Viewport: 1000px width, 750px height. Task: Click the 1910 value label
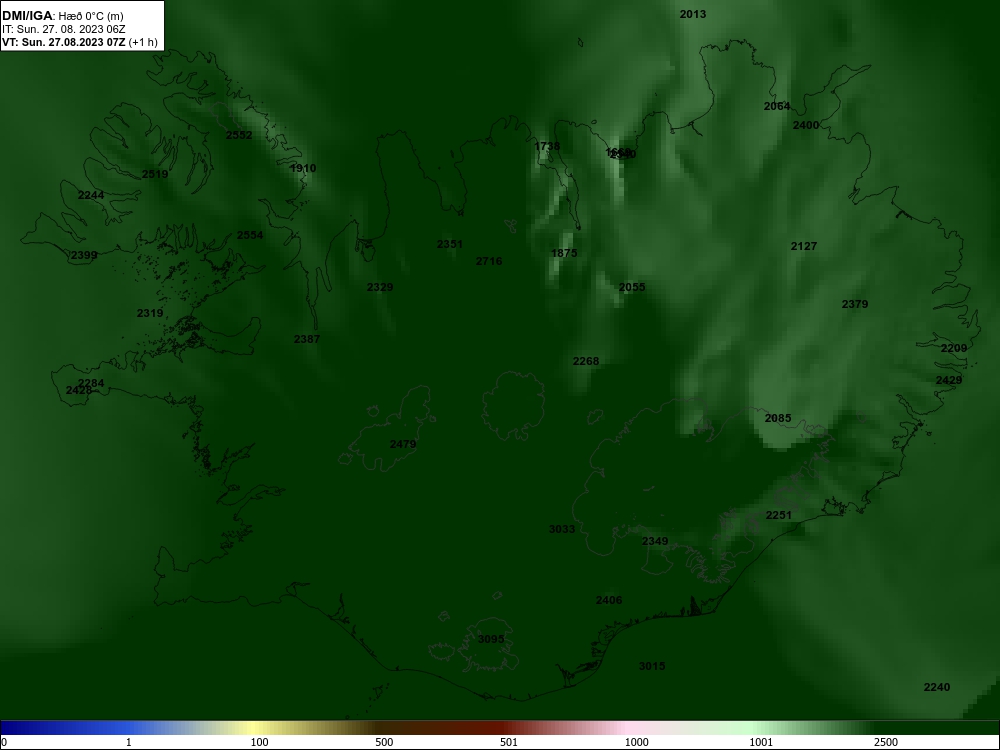tap(303, 168)
